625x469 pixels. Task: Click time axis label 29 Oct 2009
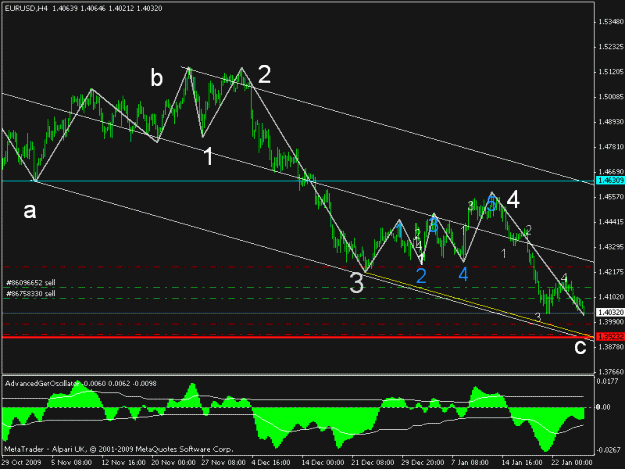[x=22, y=462]
